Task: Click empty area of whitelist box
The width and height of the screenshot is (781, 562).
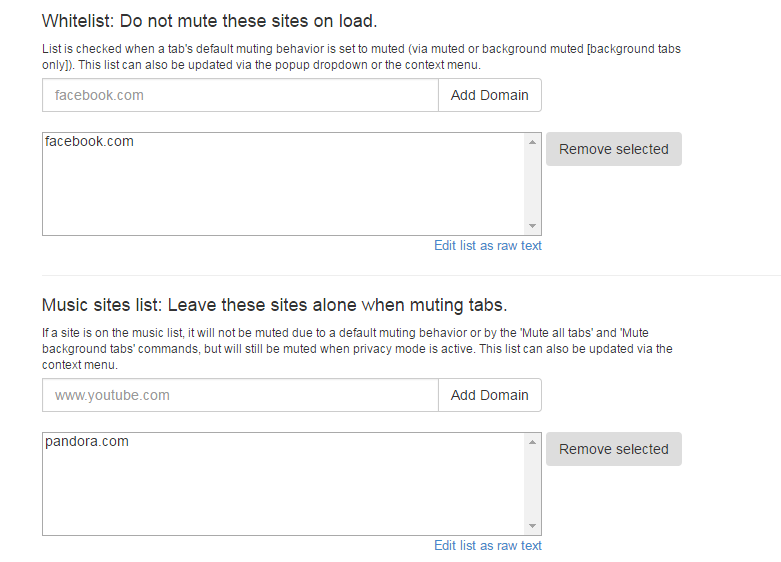Action: point(283,192)
